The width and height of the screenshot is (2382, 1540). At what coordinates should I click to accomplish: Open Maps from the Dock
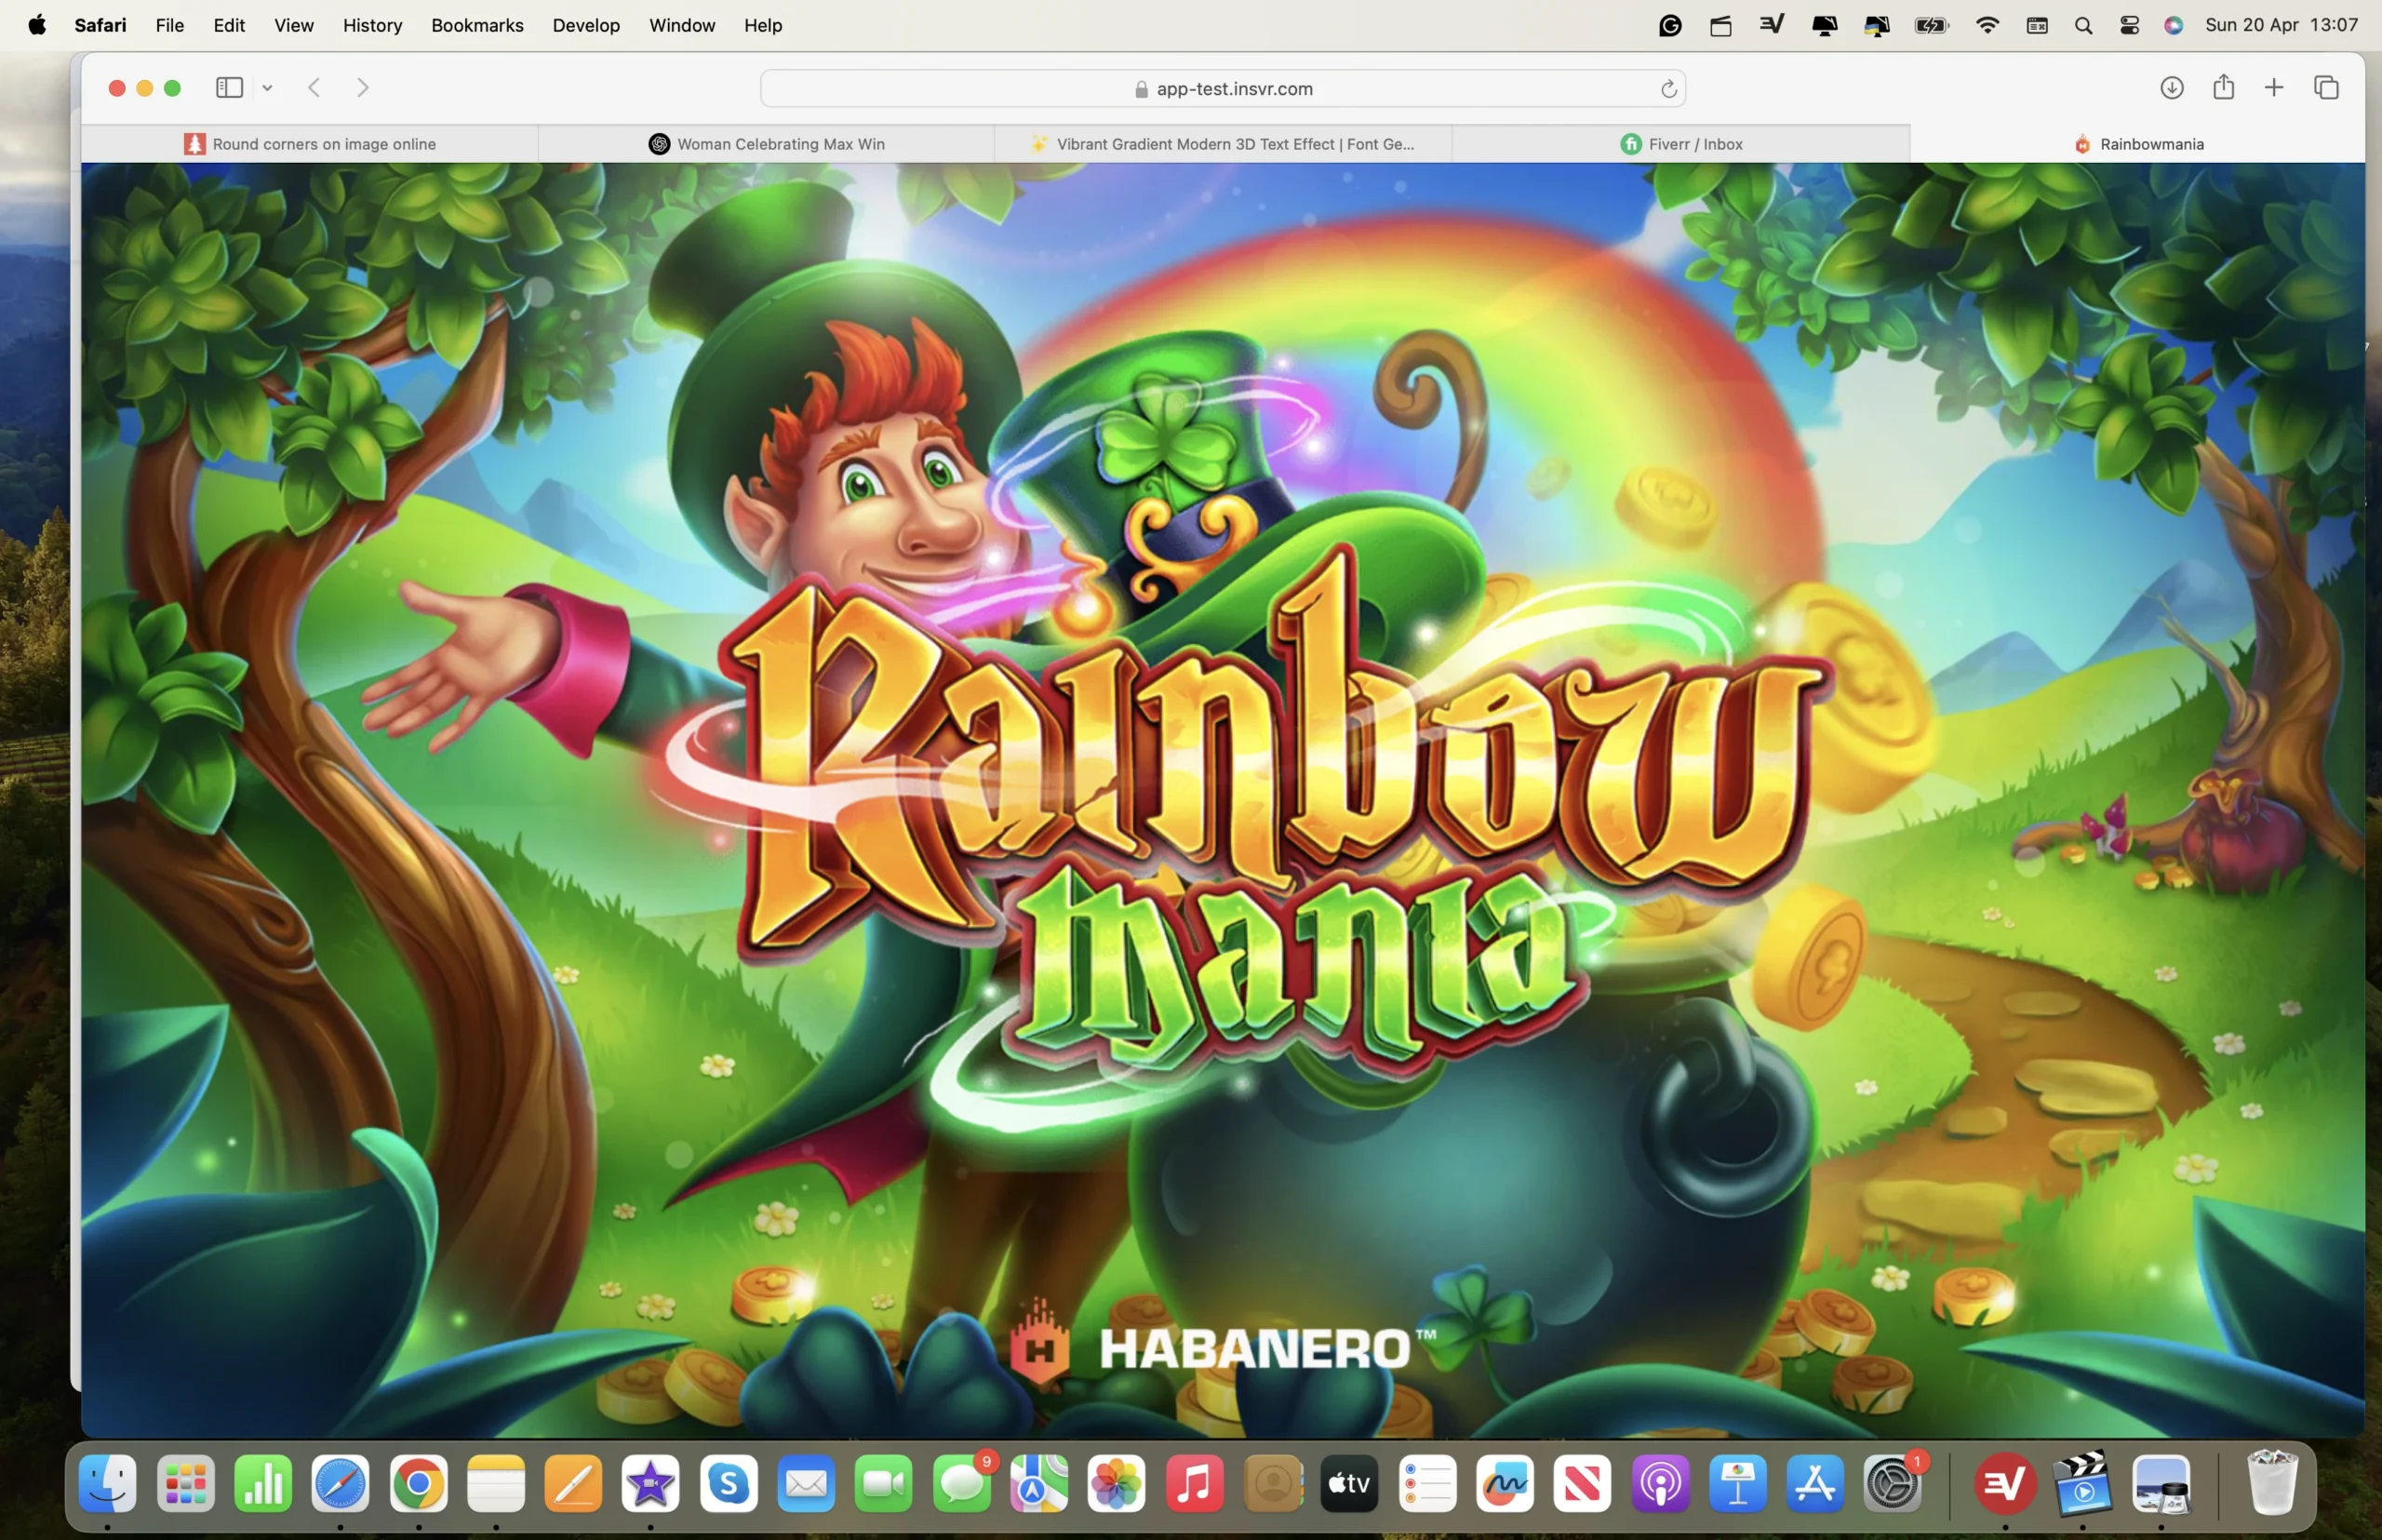pyautogui.click(x=1039, y=1484)
